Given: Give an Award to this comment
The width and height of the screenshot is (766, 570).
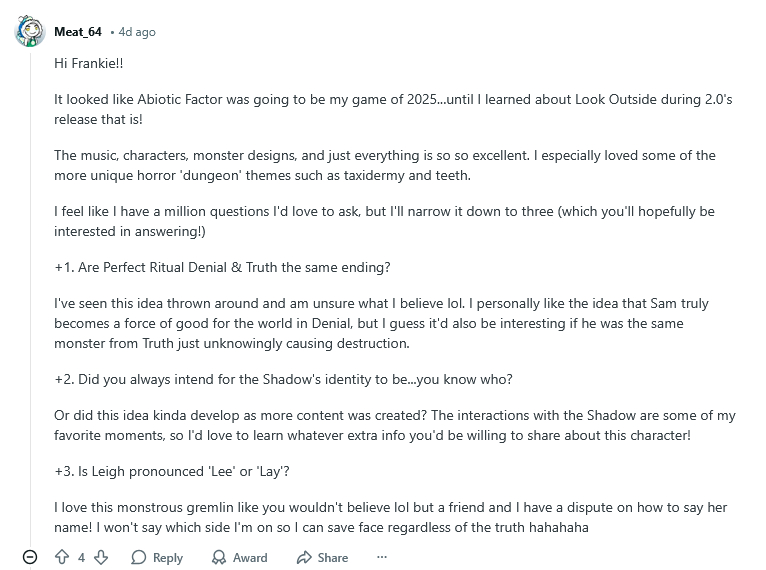Looking at the screenshot, I should tap(239, 557).
